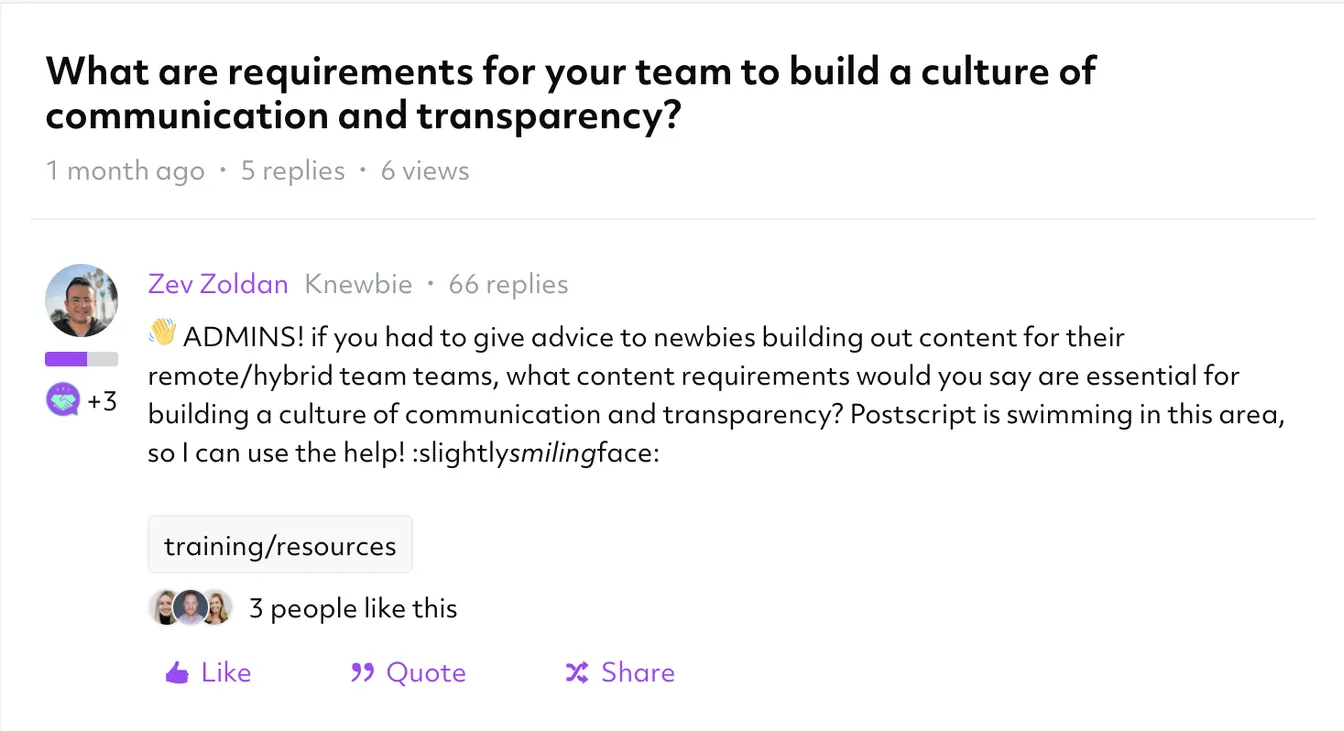Select the Knewbie rank label
The image size is (1344, 731).
pos(358,284)
